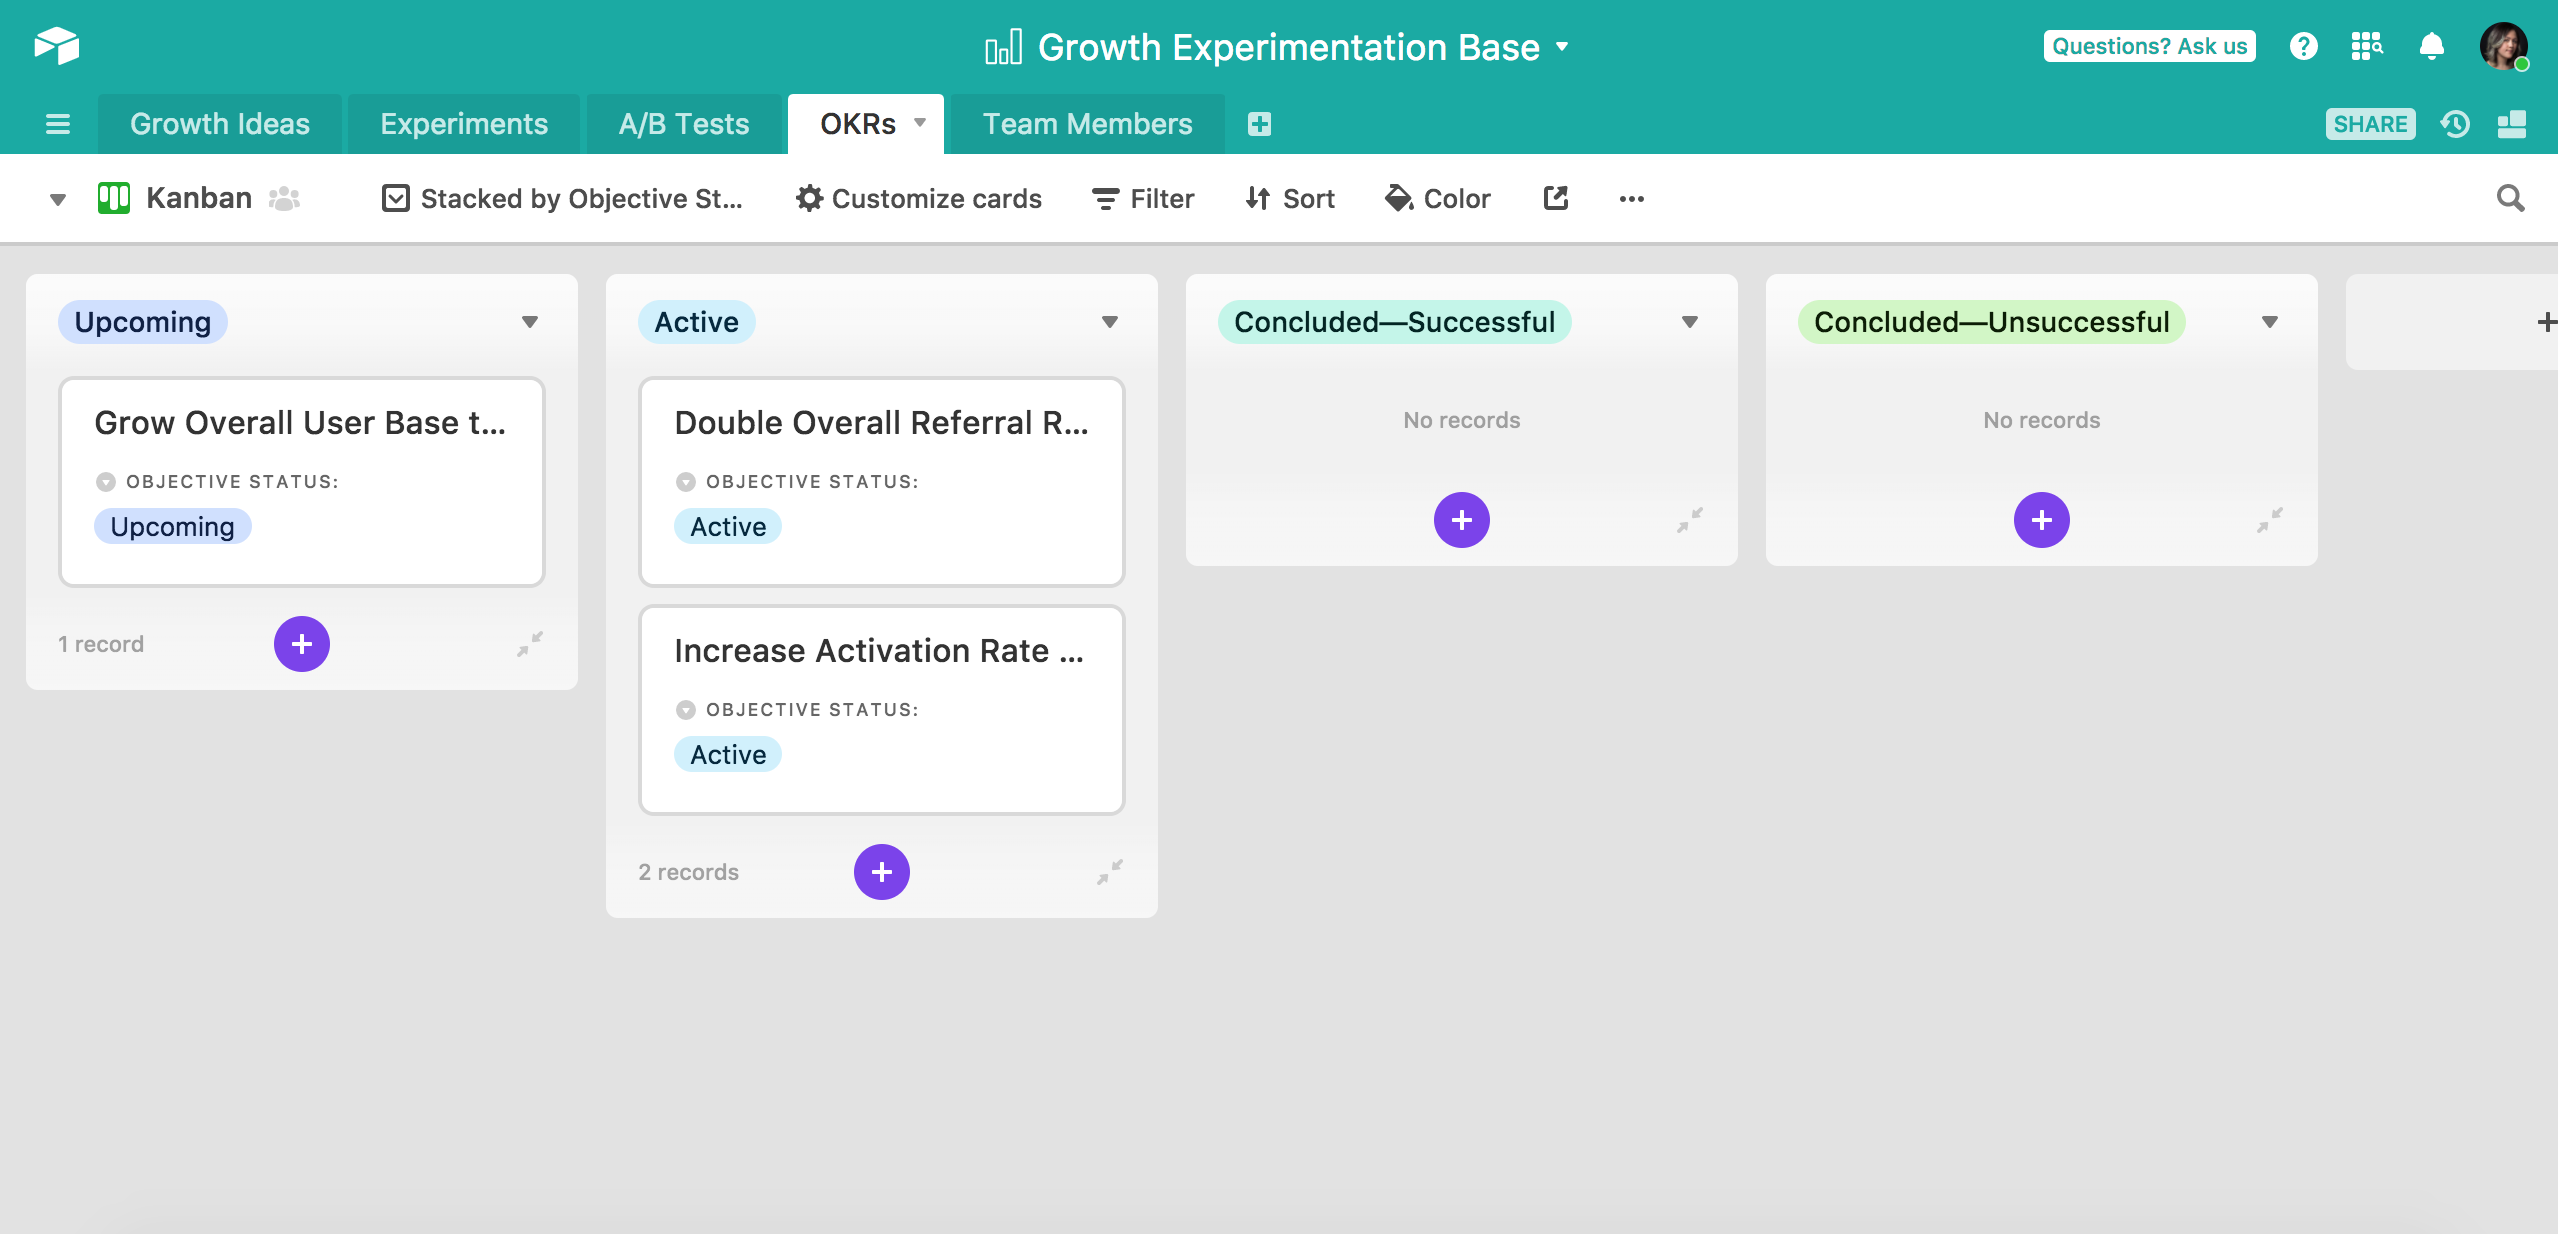The width and height of the screenshot is (2558, 1234).
Task: Open the Upcoming column dropdown arrow
Action: (x=529, y=322)
